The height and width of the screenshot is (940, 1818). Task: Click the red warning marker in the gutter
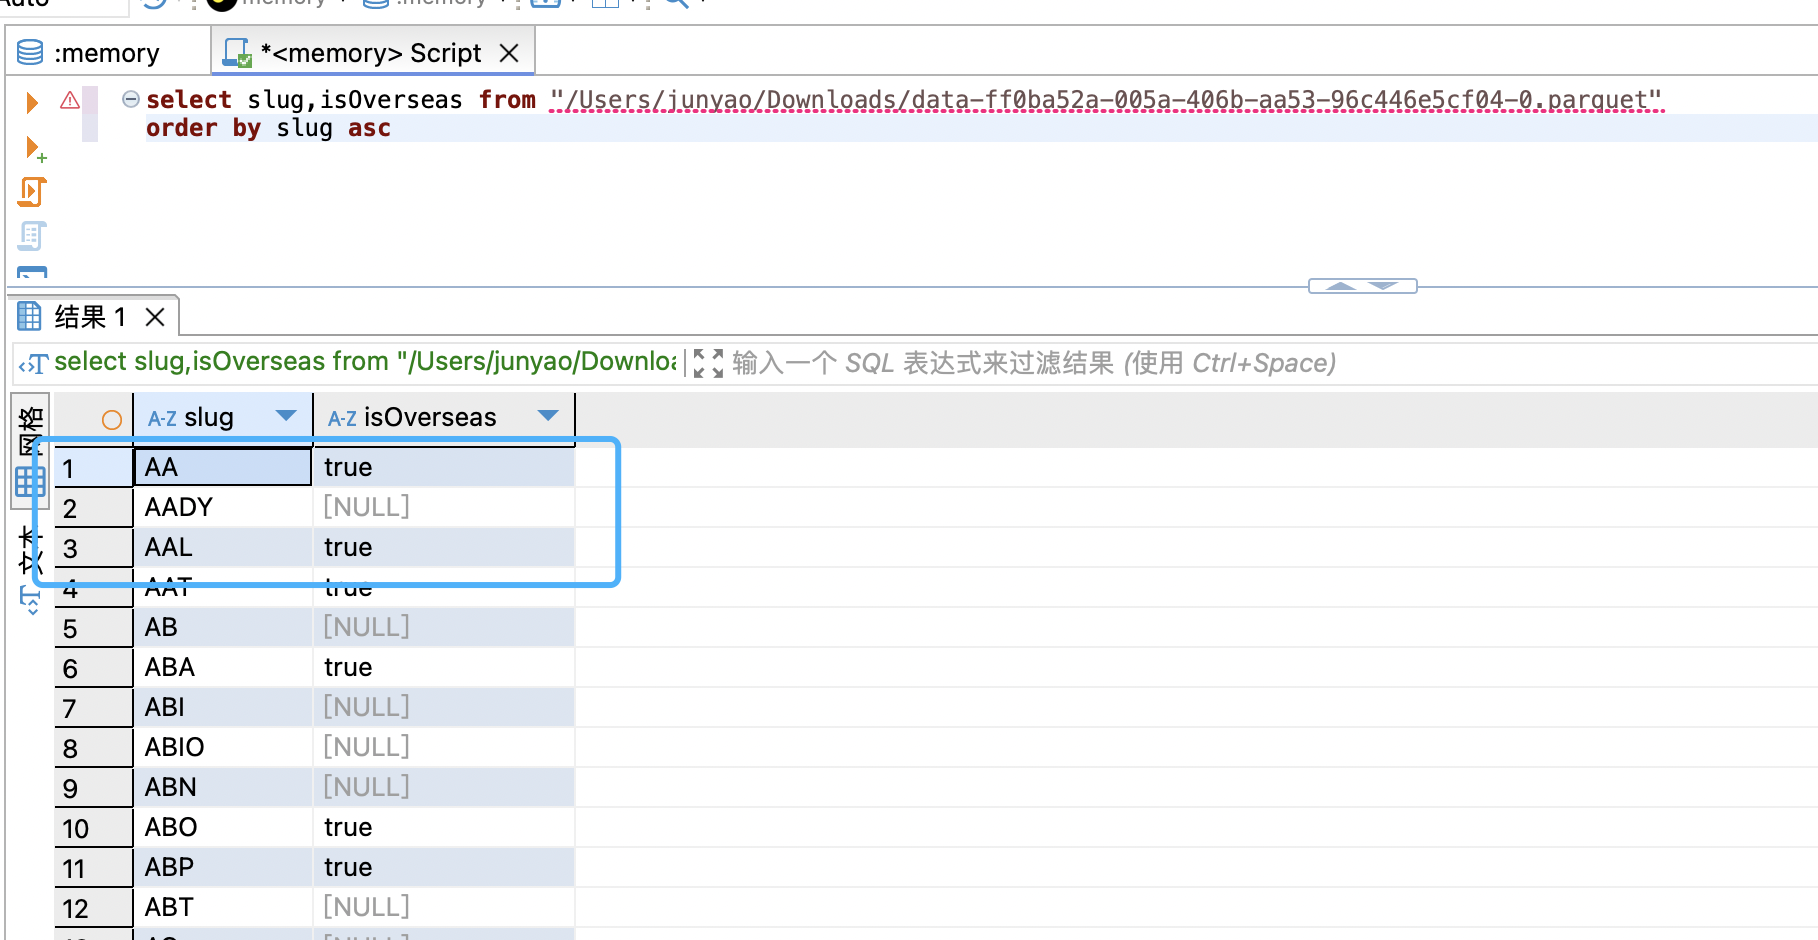(x=70, y=100)
